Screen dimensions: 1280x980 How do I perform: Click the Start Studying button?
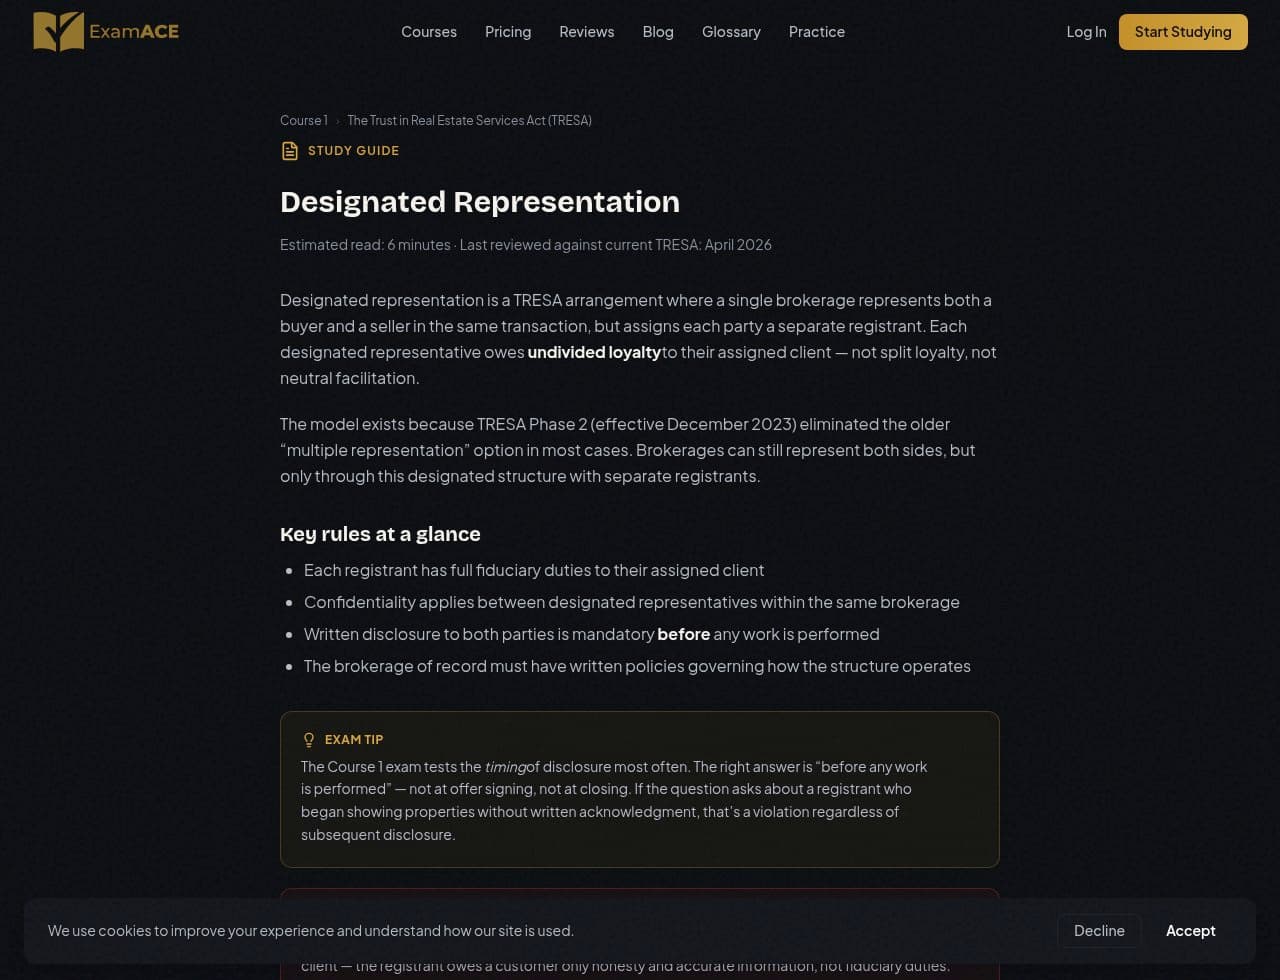pos(1183,32)
